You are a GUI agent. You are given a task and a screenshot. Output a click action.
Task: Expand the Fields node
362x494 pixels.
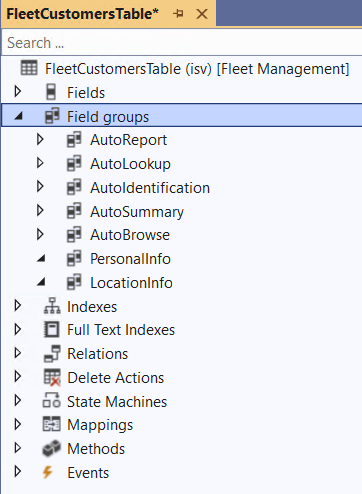pyautogui.click(x=18, y=92)
